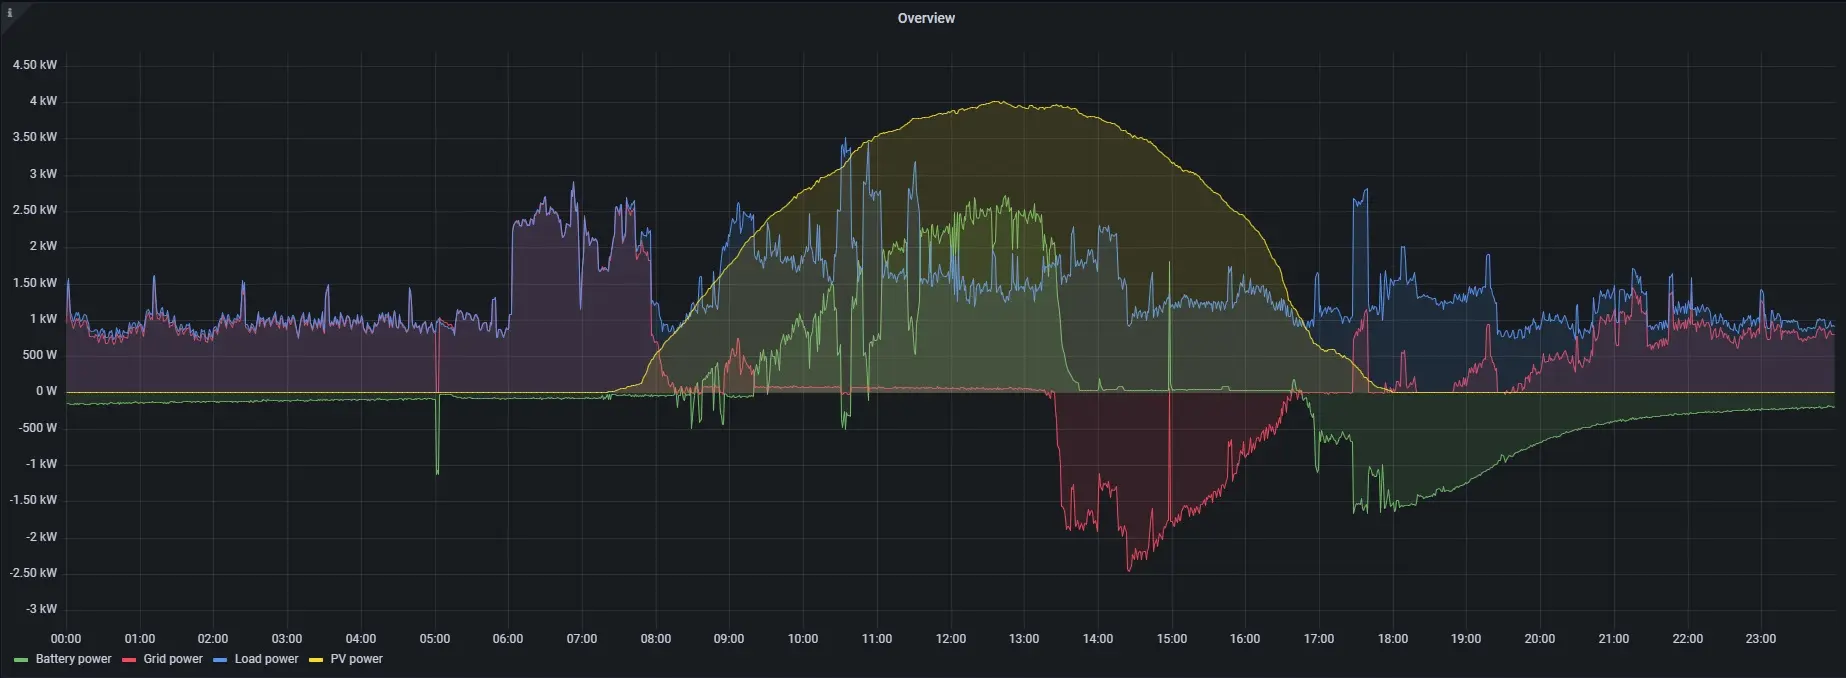Click the 16:00 time axis label
The image size is (1846, 678).
click(1245, 639)
